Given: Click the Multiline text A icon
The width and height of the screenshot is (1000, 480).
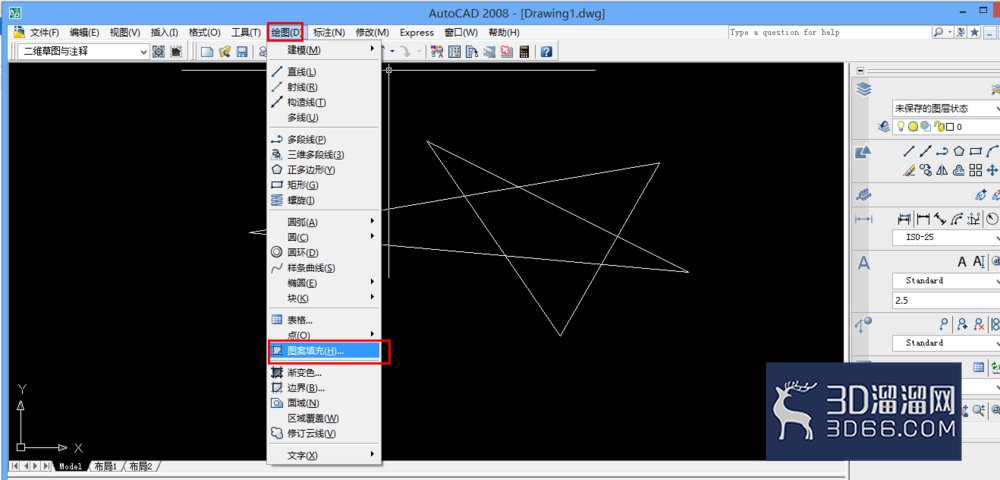Looking at the screenshot, I should (x=962, y=261).
